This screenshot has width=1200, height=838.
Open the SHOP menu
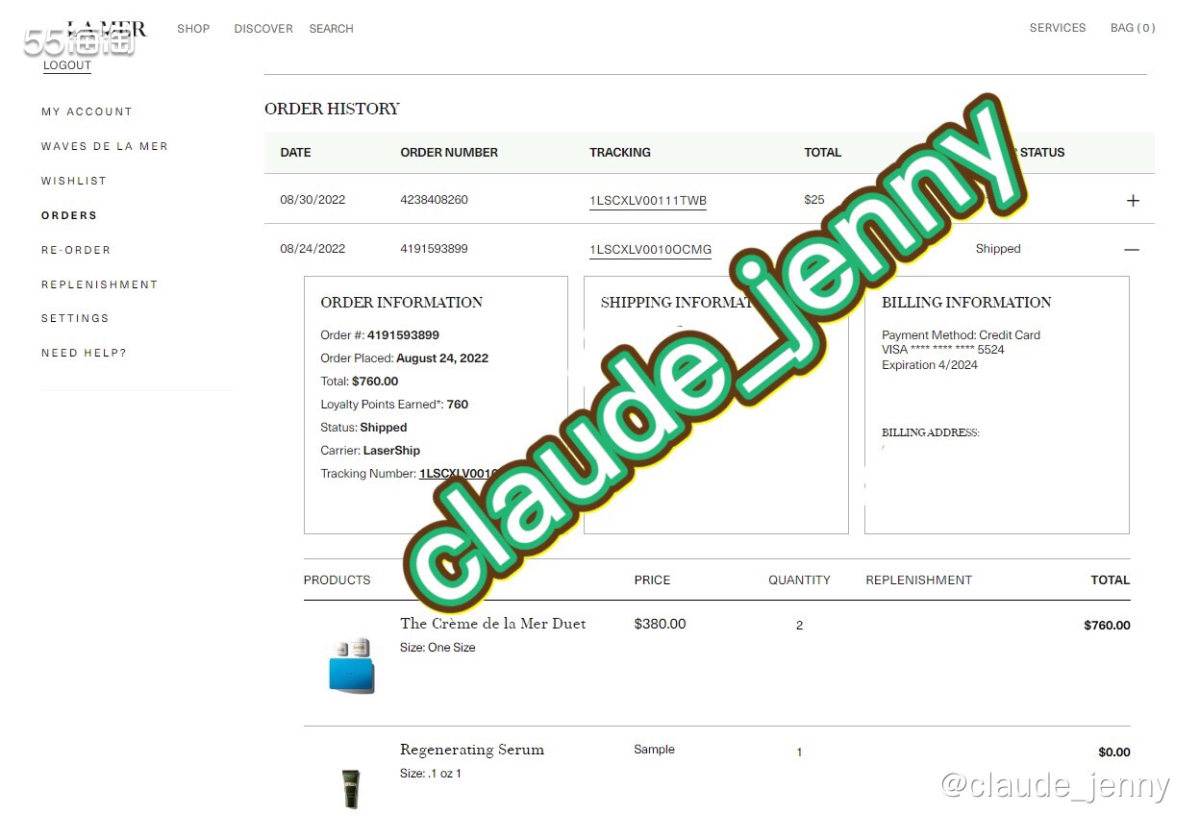pyautogui.click(x=193, y=29)
